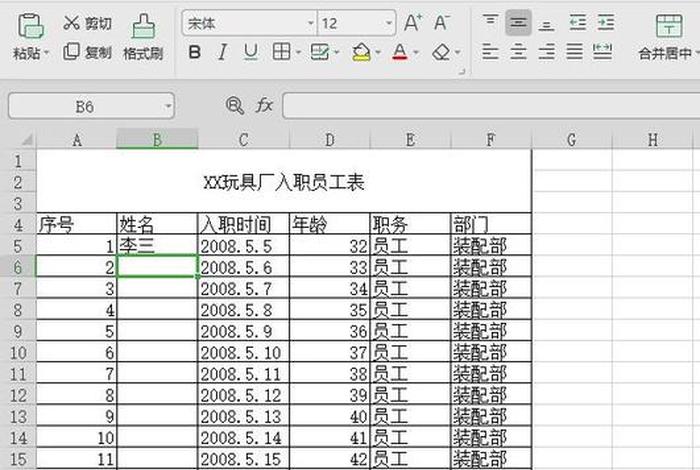Click the increase indent icon
The height and width of the screenshot is (470, 700).
(x=606, y=22)
